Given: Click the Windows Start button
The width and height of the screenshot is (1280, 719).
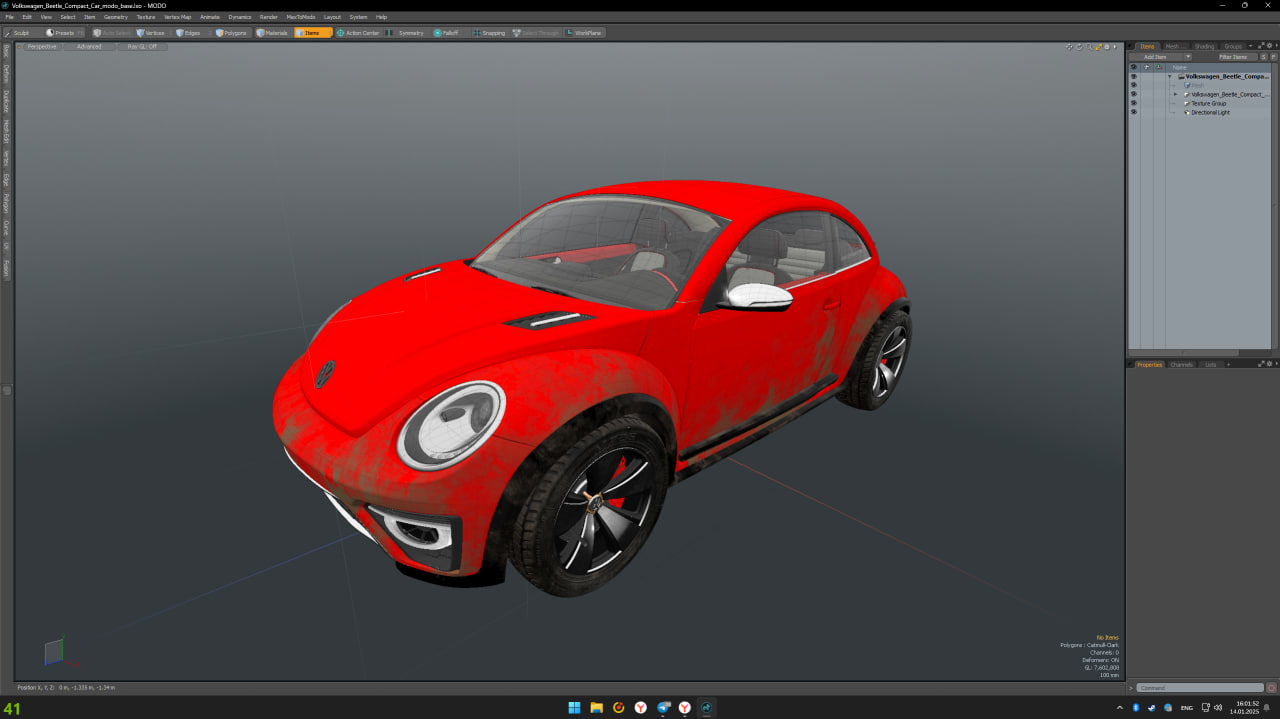Looking at the screenshot, I should 574,707.
